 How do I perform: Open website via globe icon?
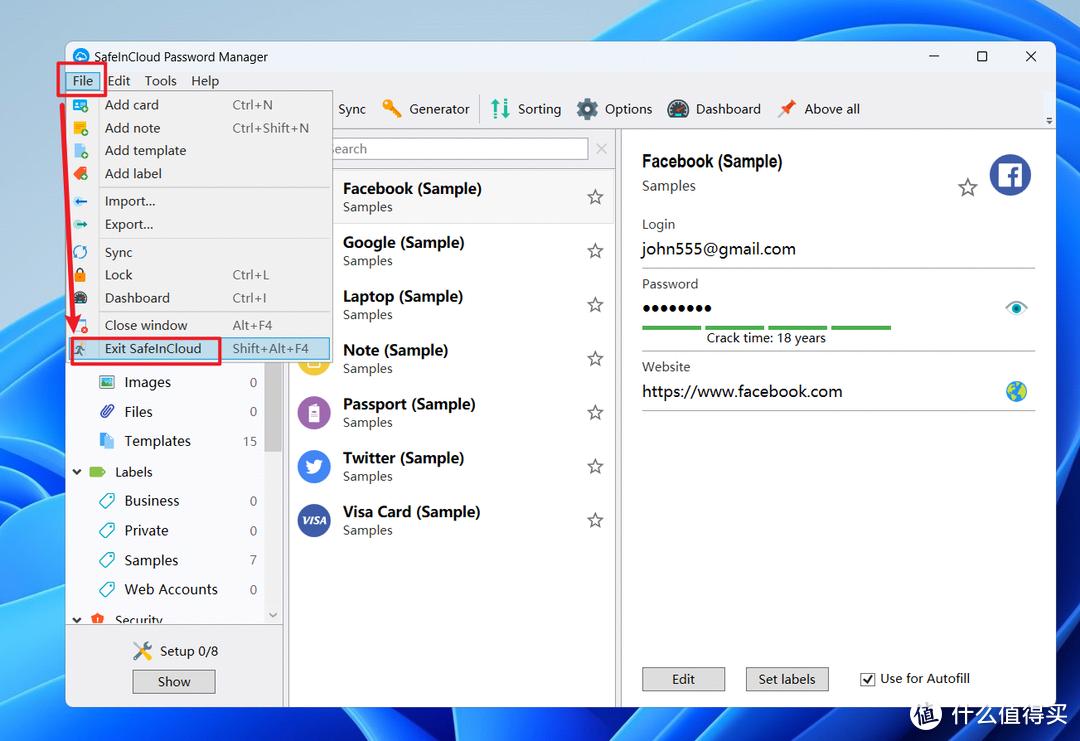[x=1016, y=392]
